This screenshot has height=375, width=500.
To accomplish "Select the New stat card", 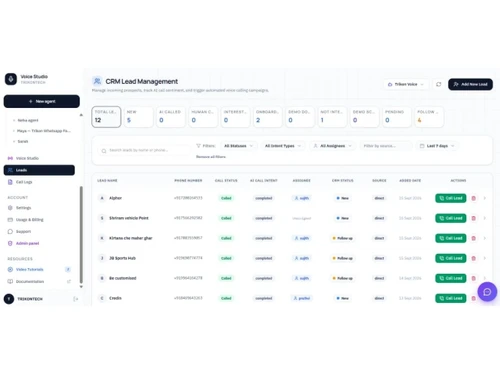I will 138,117.
